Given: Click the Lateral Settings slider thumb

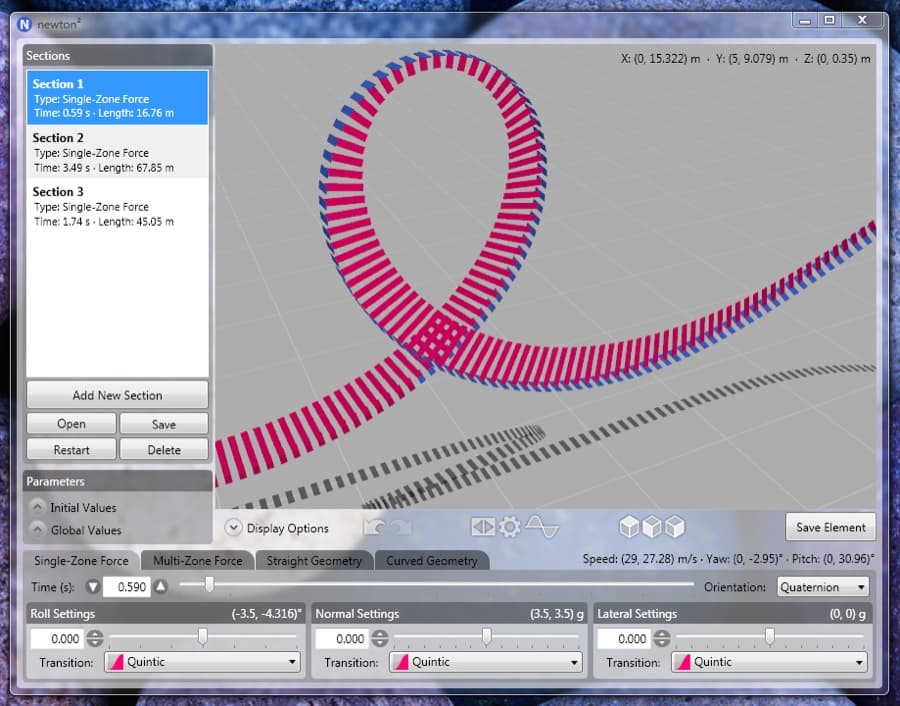Looking at the screenshot, I should (770, 636).
